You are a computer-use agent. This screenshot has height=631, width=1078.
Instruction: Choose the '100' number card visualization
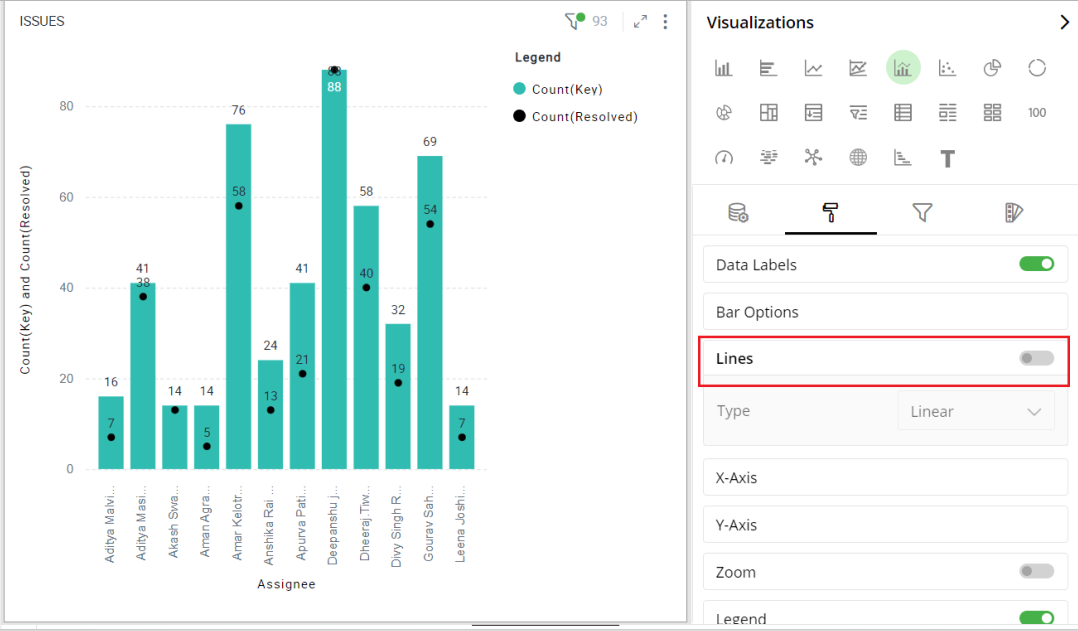coord(1037,113)
